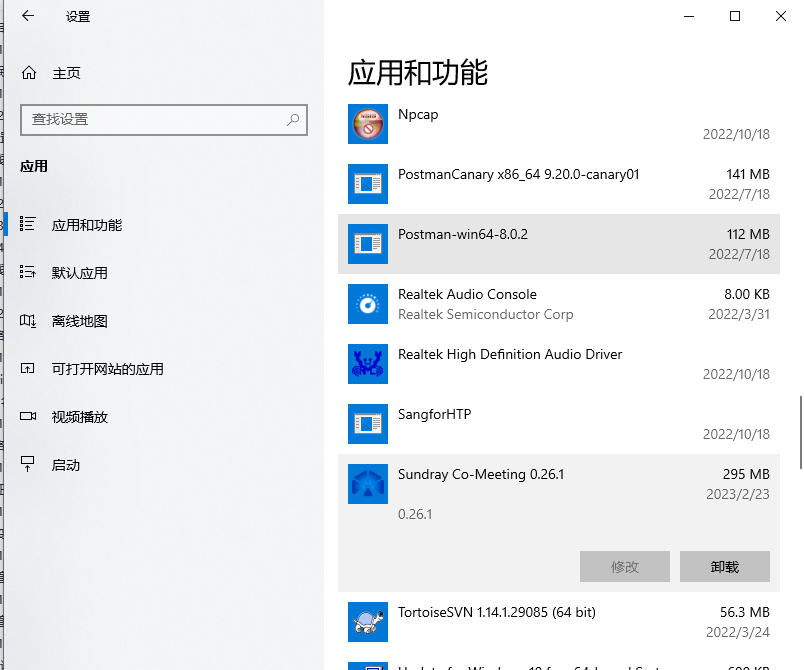
Task: Click the search magnifier icon in settings box
Action: pos(293,119)
